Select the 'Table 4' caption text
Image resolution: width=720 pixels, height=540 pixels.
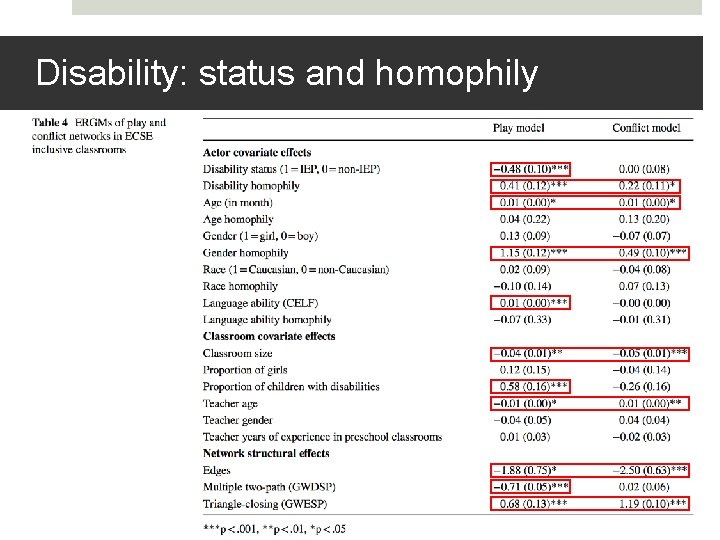tap(99, 136)
